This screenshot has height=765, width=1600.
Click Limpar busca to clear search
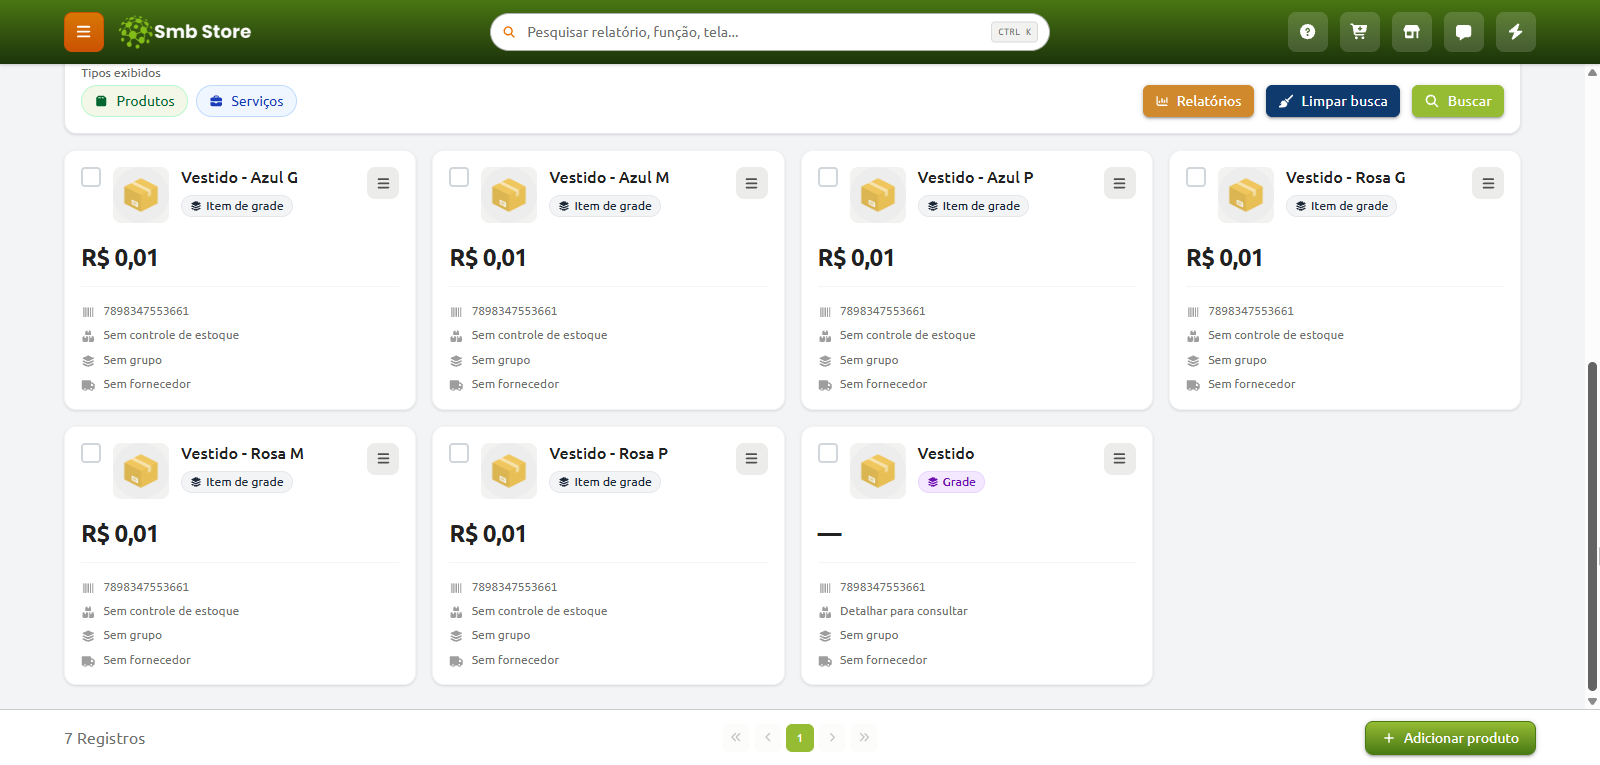coord(1333,101)
